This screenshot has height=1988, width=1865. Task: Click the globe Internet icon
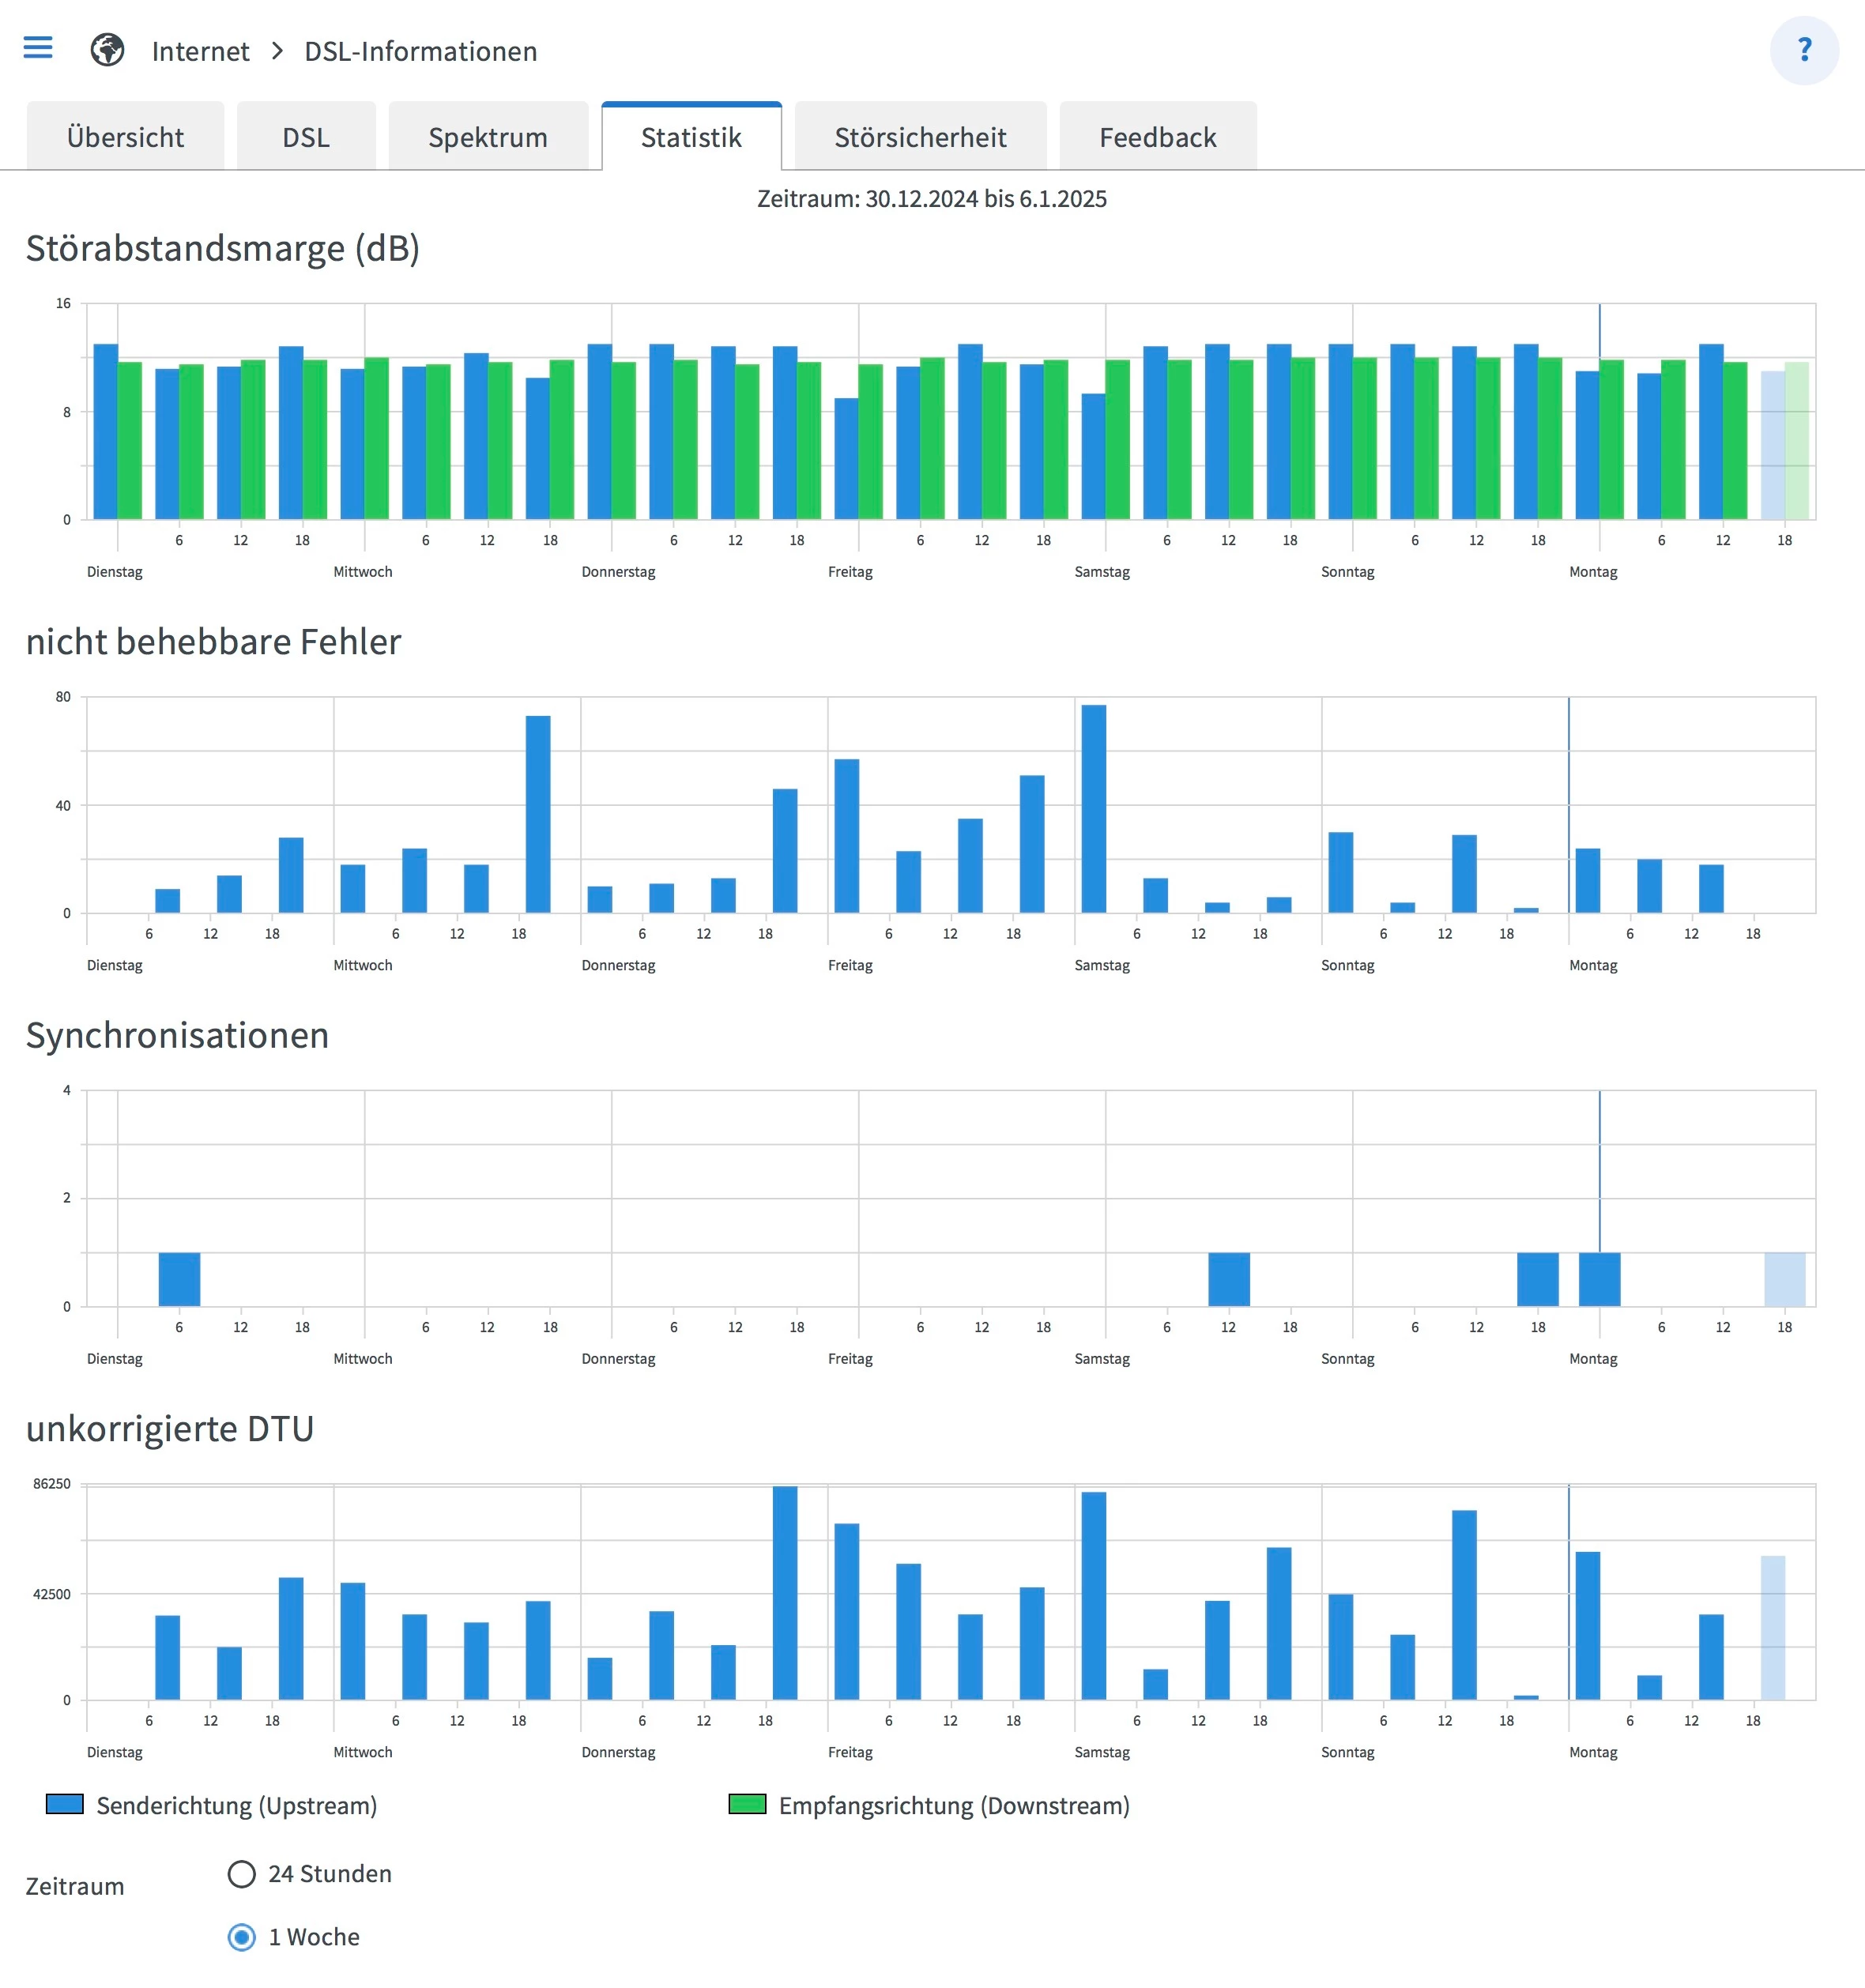coord(107,49)
